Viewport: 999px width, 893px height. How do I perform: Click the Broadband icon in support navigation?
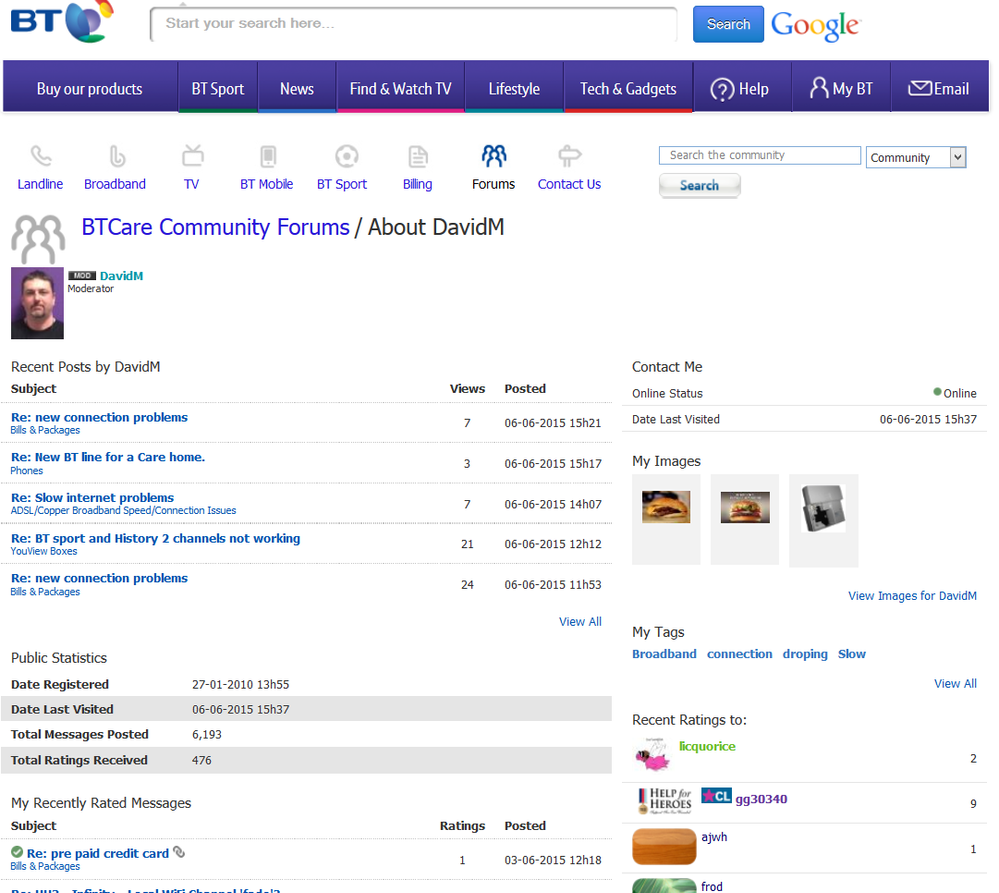[117, 156]
